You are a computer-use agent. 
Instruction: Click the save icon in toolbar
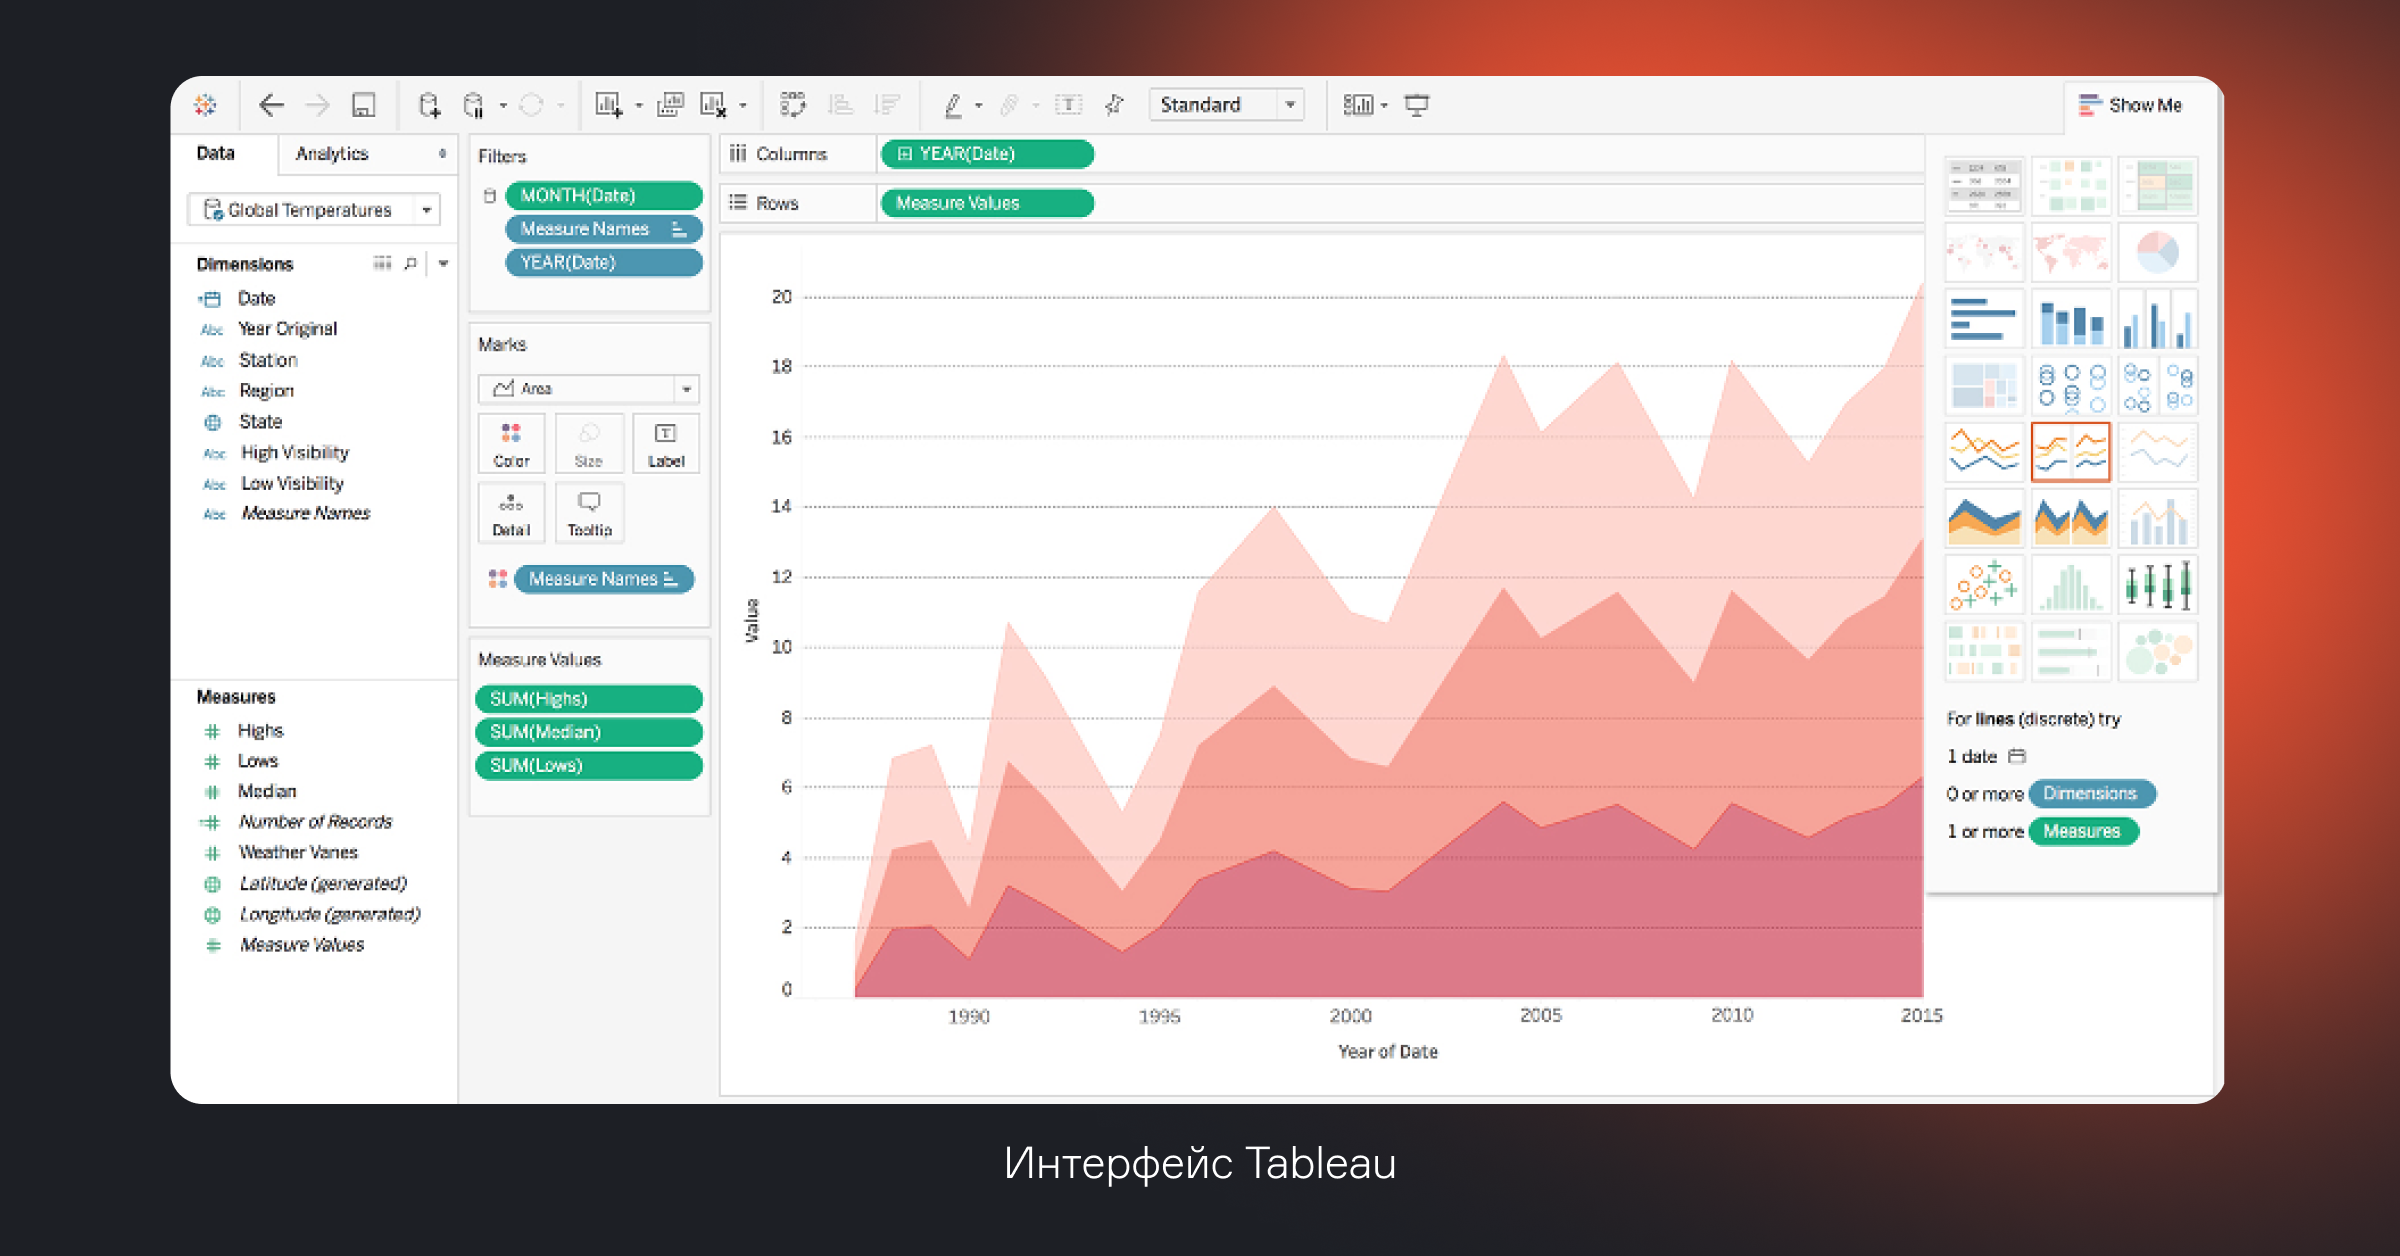[x=363, y=105]
